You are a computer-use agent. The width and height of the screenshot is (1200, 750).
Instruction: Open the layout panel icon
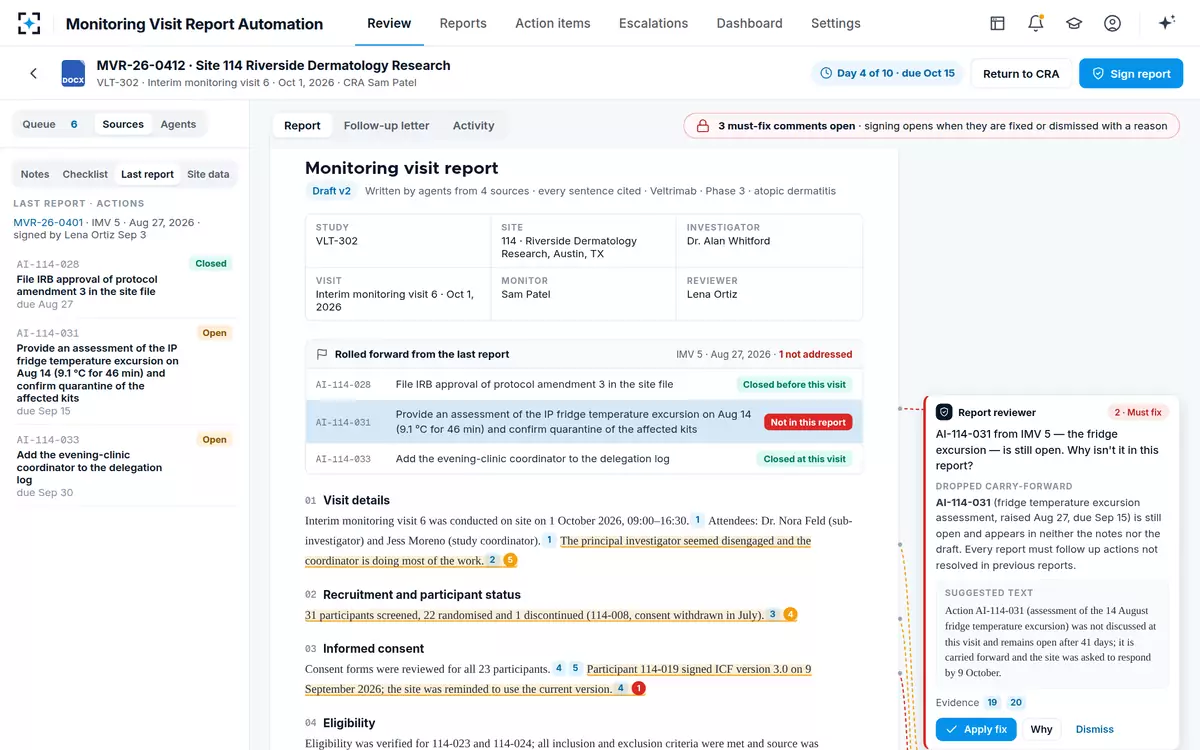pos(997,23)
